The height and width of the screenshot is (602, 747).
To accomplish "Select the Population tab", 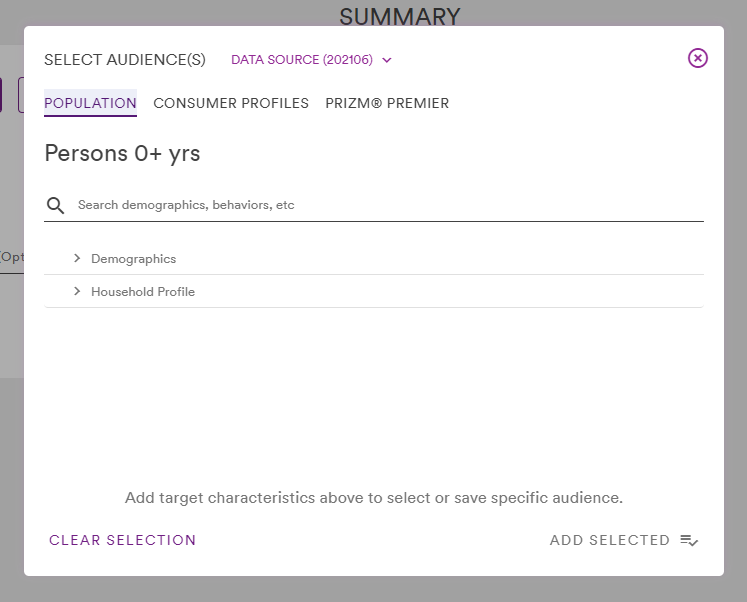I will click(x=91, y=103).
